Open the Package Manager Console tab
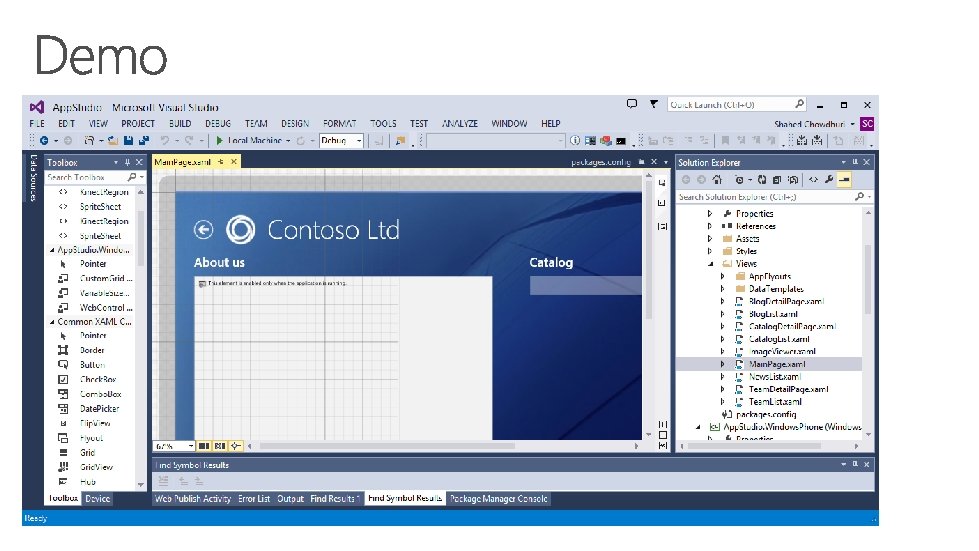Image resolution: width=979 pixels, height=551 pixels. 498,499
